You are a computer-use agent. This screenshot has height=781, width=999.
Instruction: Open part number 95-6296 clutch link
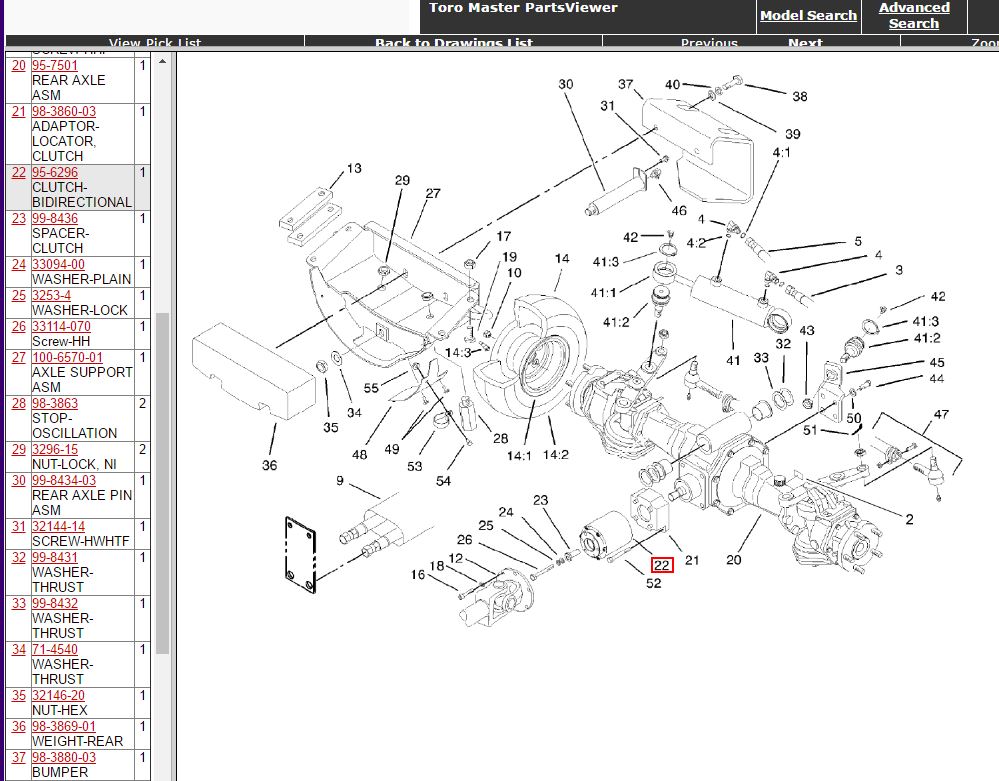tap(55, 173)
